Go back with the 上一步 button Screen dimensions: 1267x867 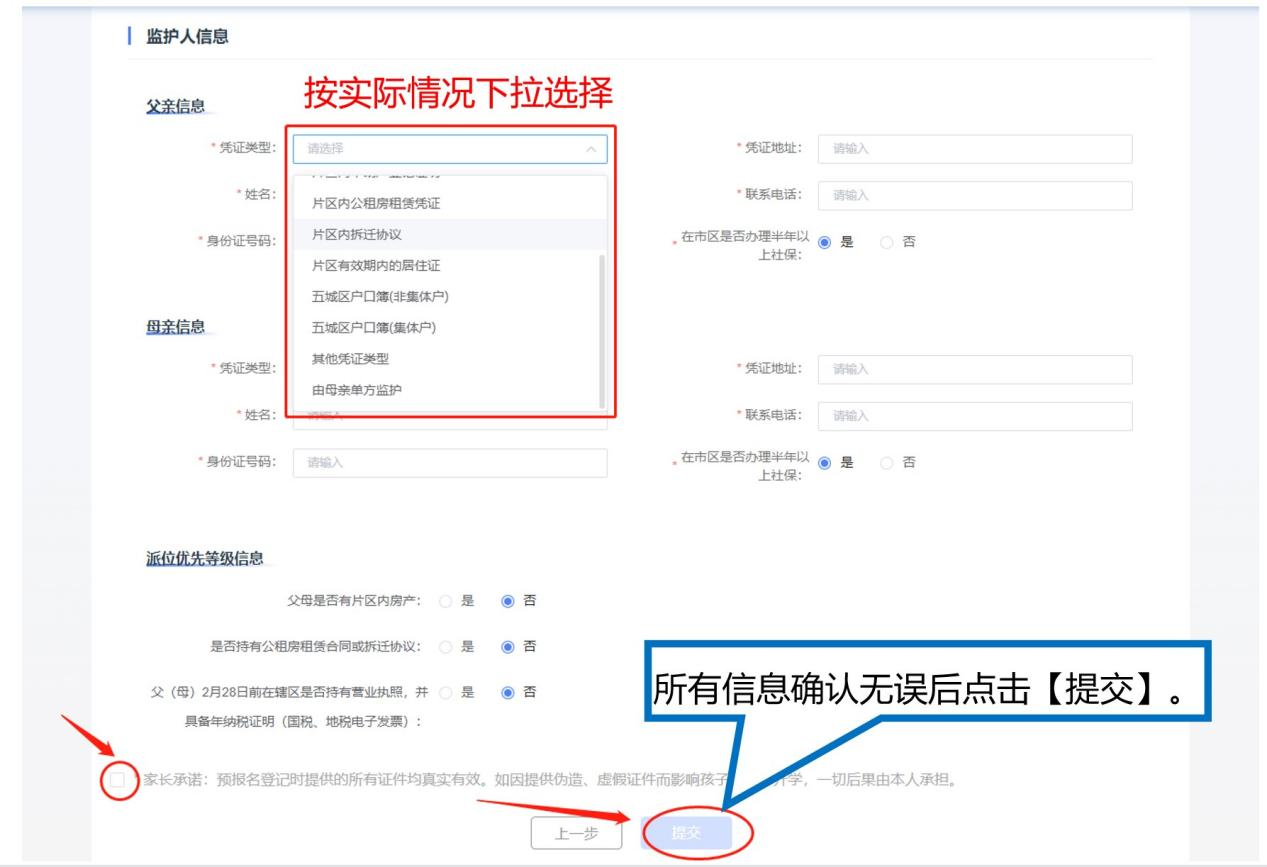point(576,833)
